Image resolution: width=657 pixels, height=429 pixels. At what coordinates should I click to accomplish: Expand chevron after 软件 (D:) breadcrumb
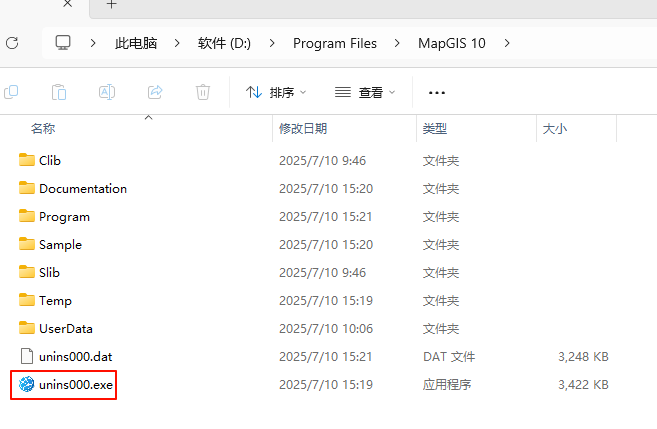(x=272, y=43)
